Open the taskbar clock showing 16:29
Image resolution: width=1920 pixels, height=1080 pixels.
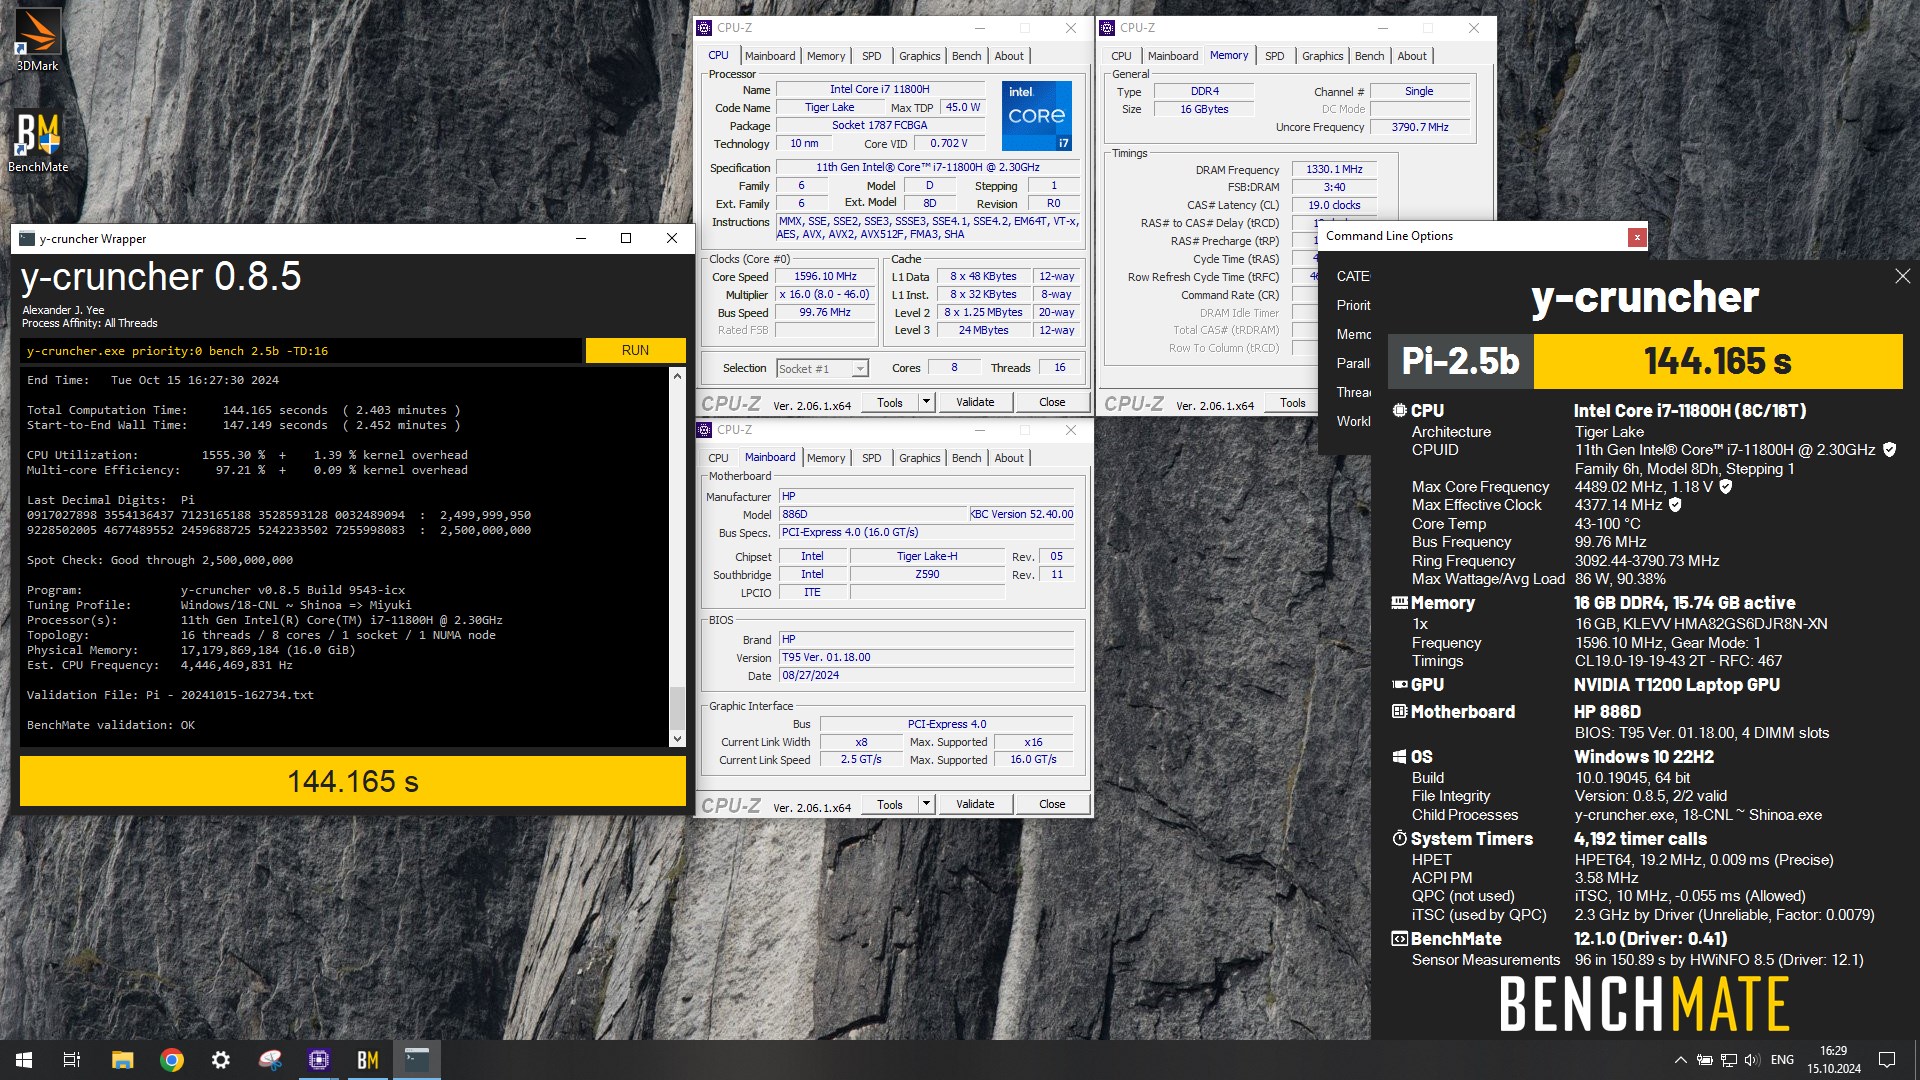click(x=1834, y=1060)
